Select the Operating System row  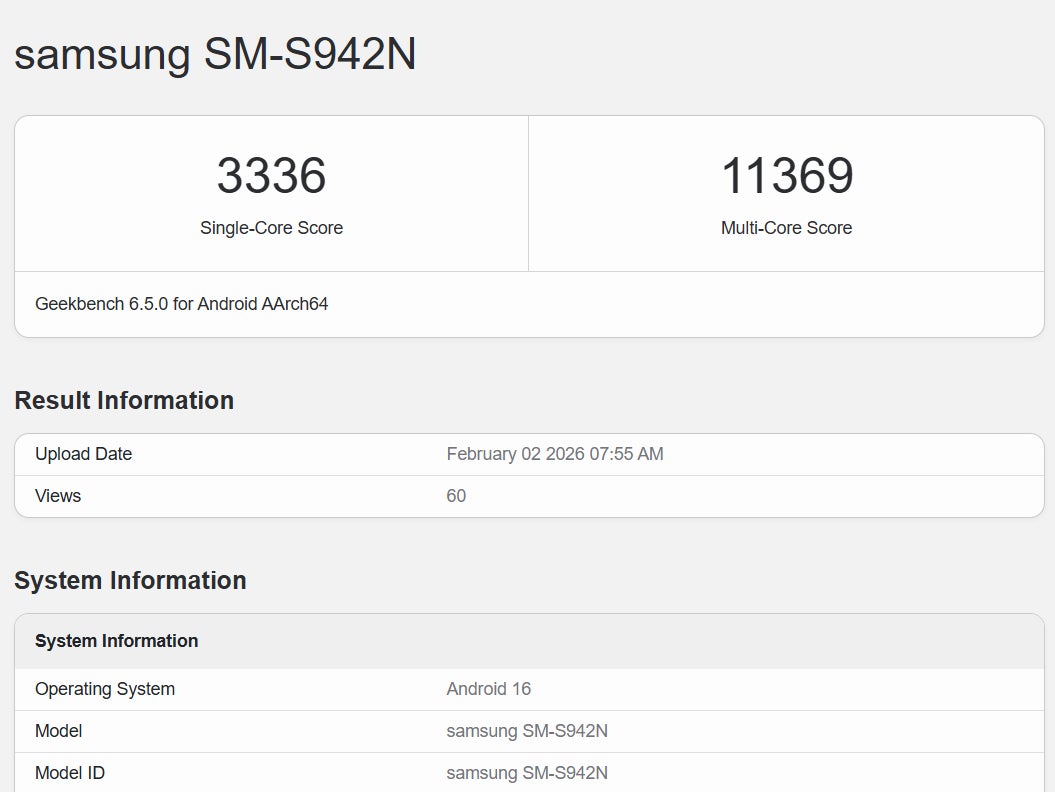pos(104,689)
